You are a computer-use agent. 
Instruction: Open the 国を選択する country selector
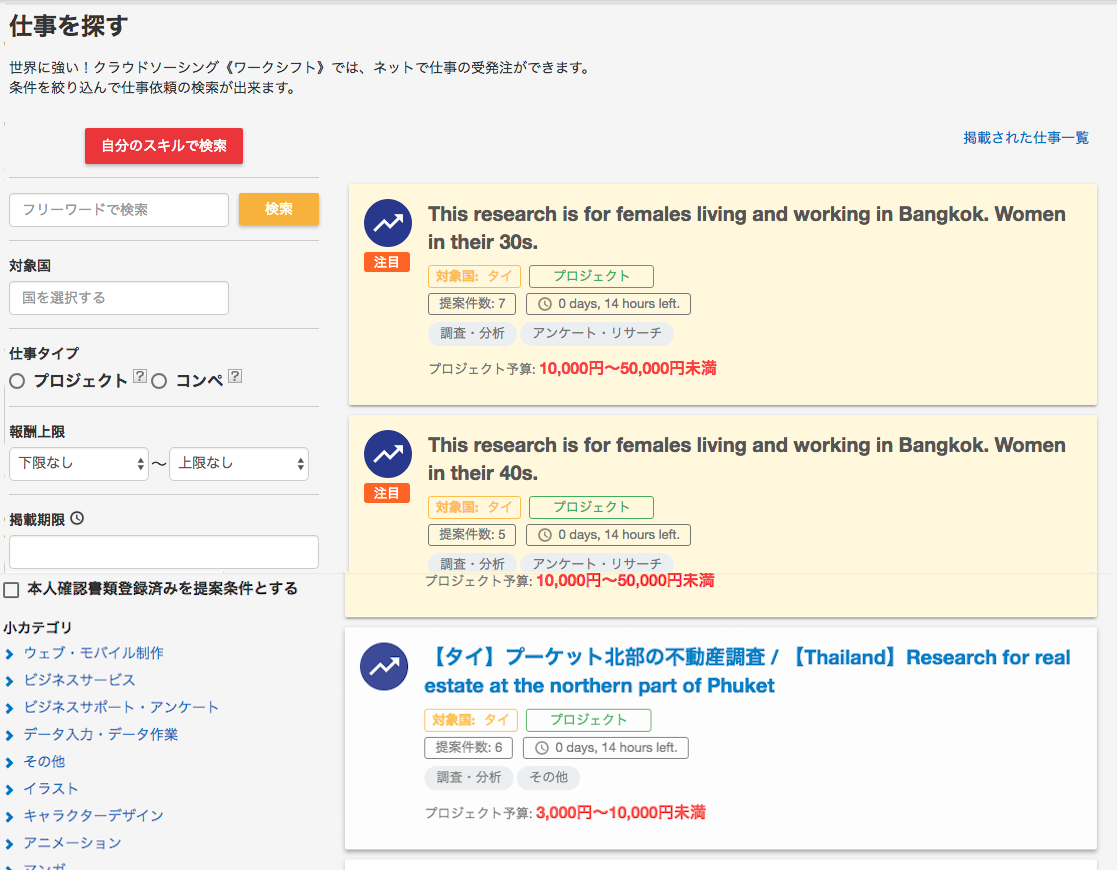[x=119, y=298]
